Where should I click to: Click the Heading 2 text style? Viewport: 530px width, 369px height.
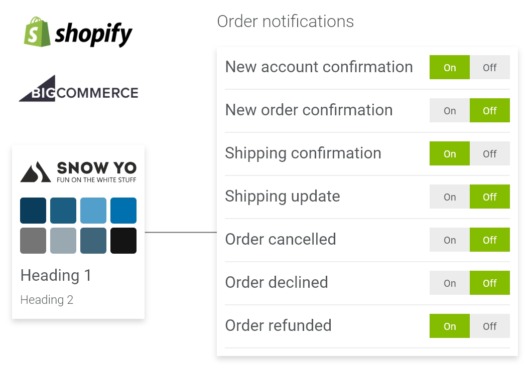pyautogui.click(x=47, y=300)
